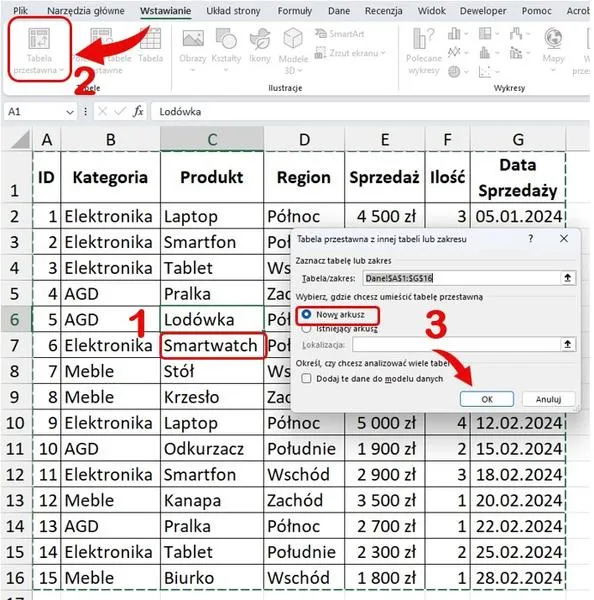Insert a table with the Tabela icon

click(x=150, y=39)
